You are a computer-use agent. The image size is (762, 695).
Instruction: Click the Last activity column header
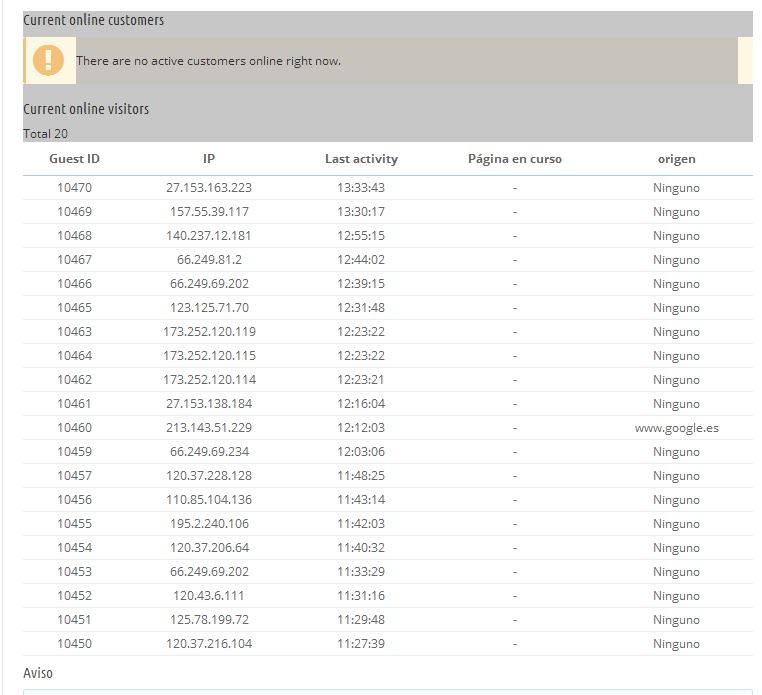[x=361, y=158]
